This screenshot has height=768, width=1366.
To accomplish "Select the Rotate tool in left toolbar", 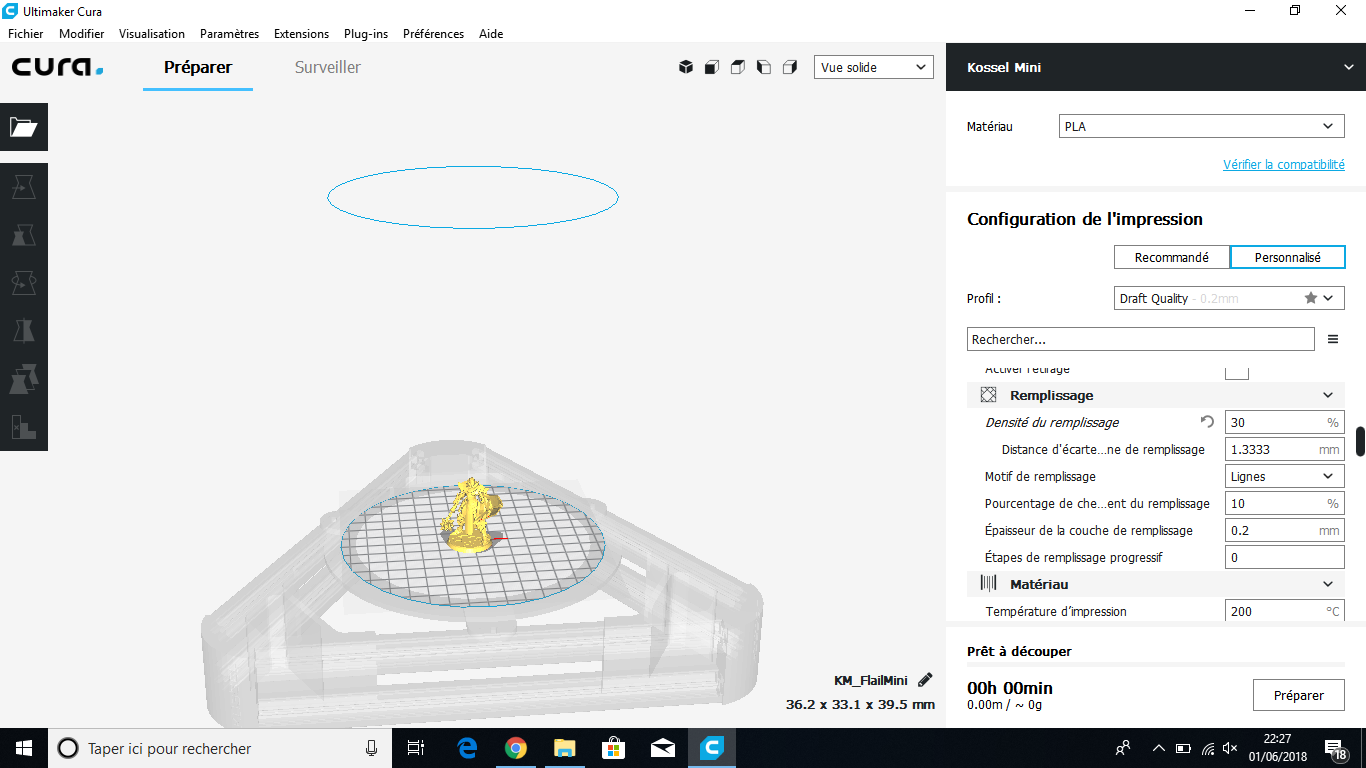I will click(24, 283).
